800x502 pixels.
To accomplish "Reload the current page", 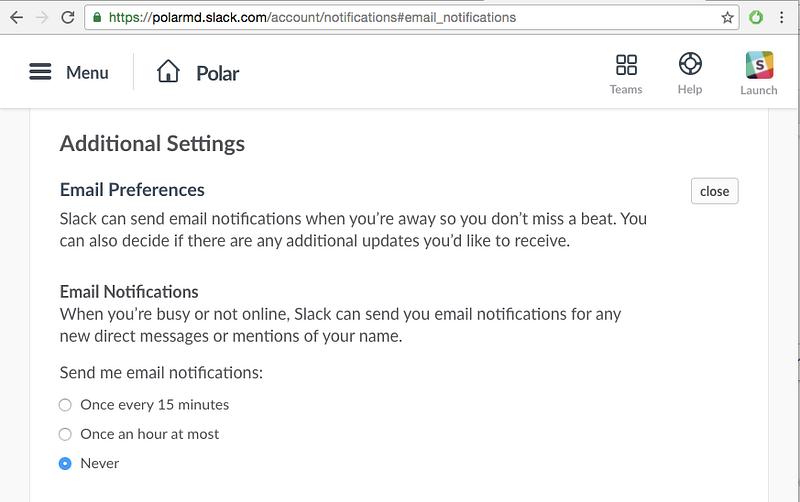I will coord(67,18).
